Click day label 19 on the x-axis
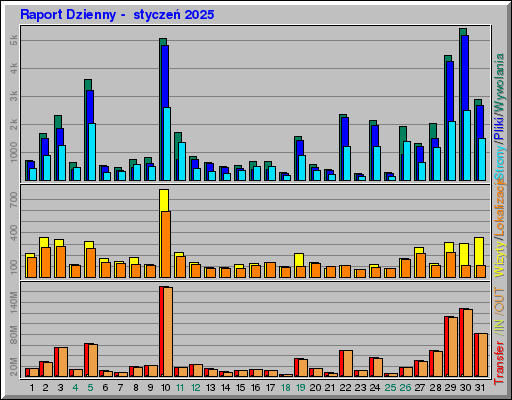This screenshot has height=400, width=512. [301, 388]
